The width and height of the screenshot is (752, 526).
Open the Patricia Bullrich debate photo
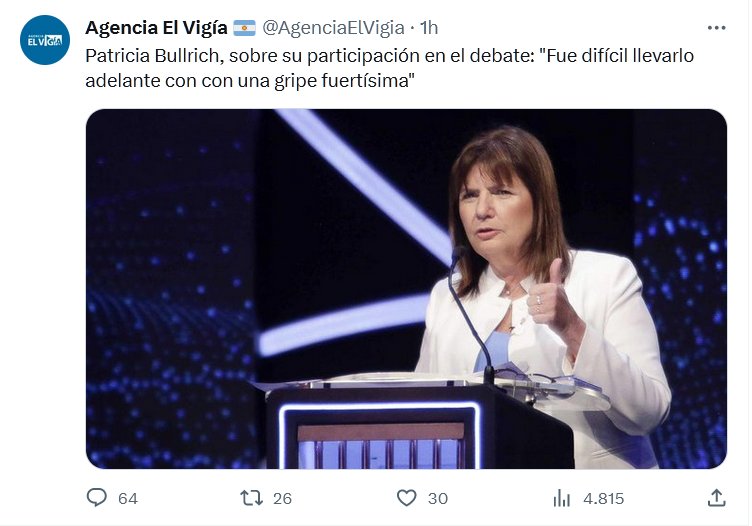click(406, 288)
